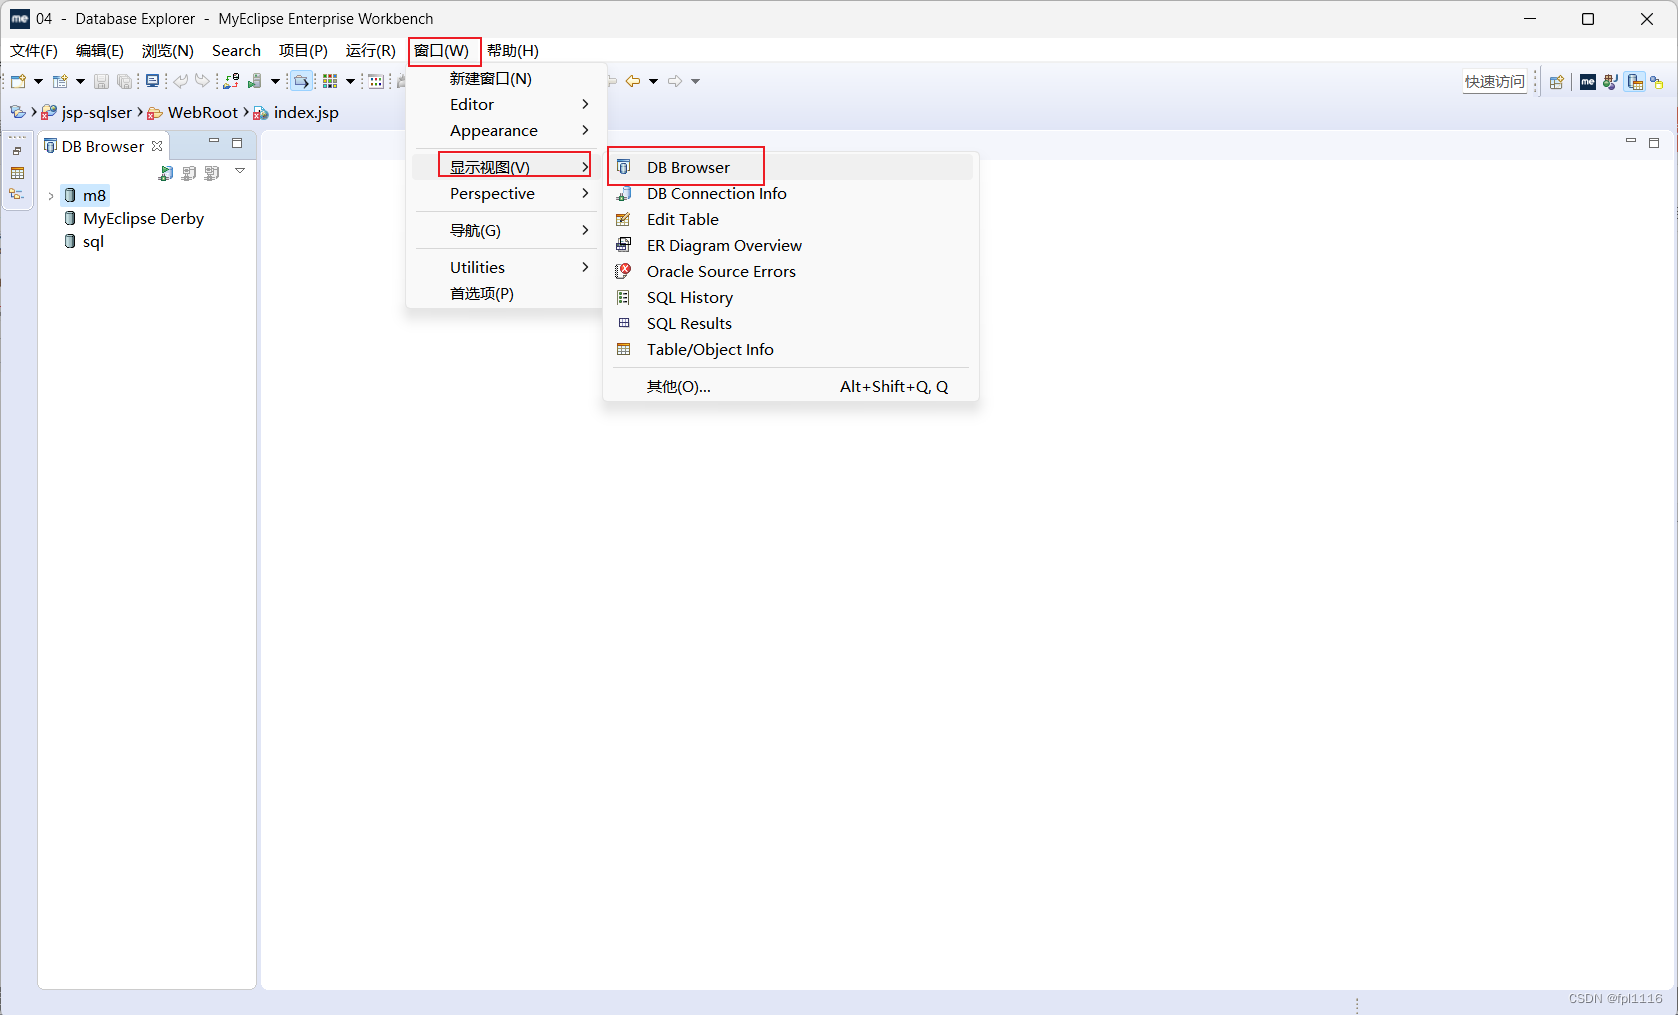The height and width of the screenshot is (1015, 1678).
Task: Click the Open Perspective icon
Action: (1557, 82)
